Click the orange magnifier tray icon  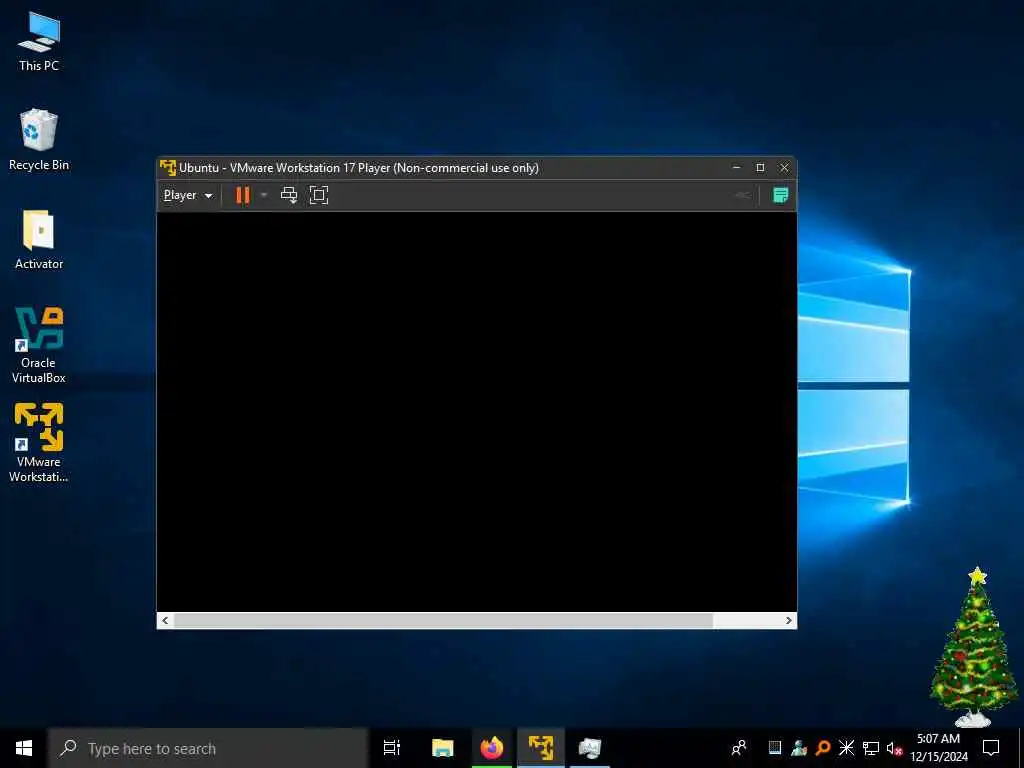point(822,748)
